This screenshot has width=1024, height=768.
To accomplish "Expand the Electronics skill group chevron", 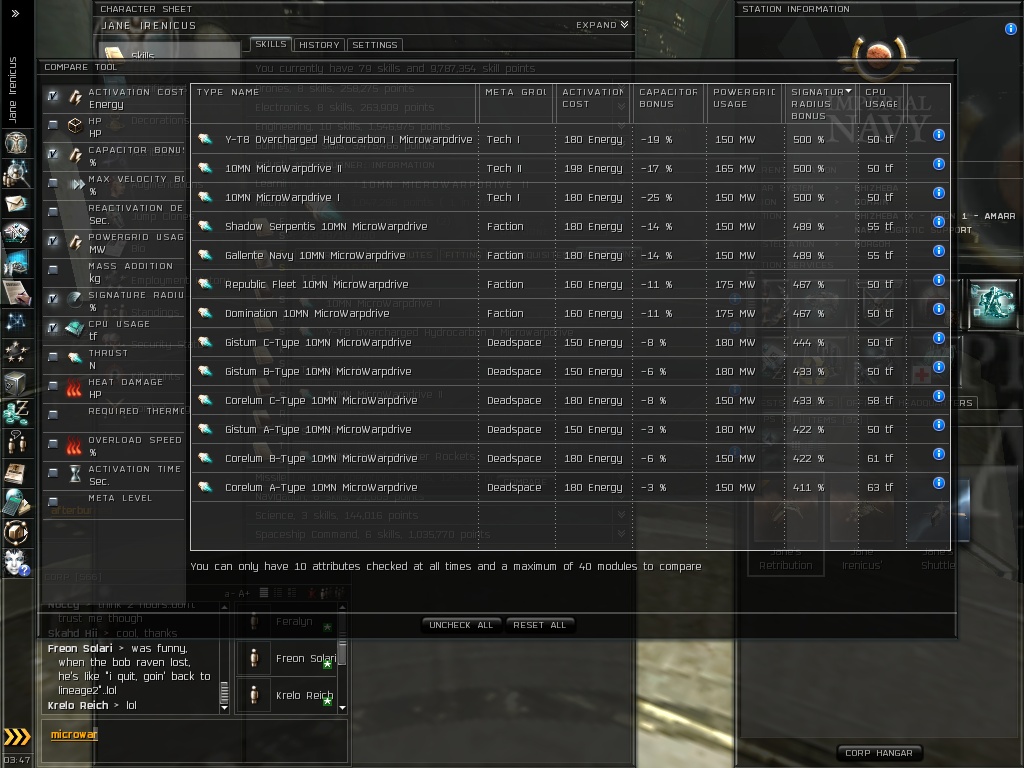I will click(621, 106).
